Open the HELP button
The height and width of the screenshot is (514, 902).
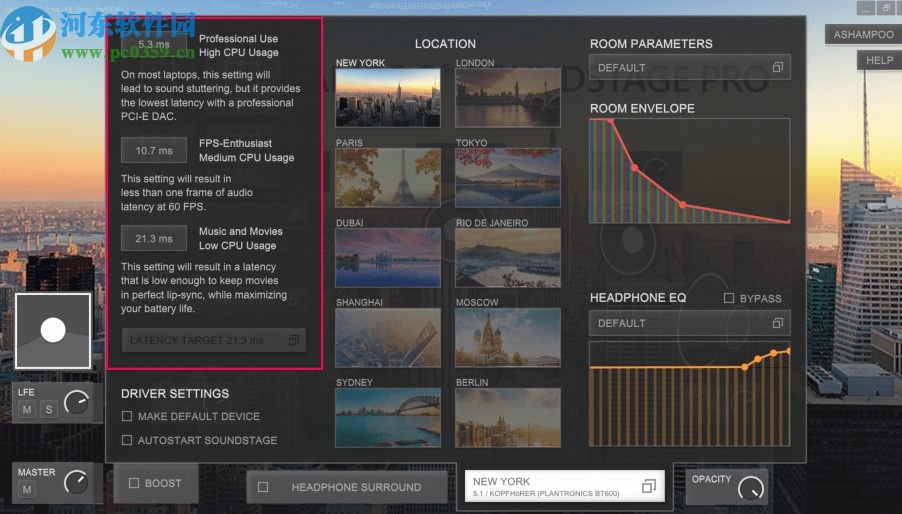(x=880, y=60)
